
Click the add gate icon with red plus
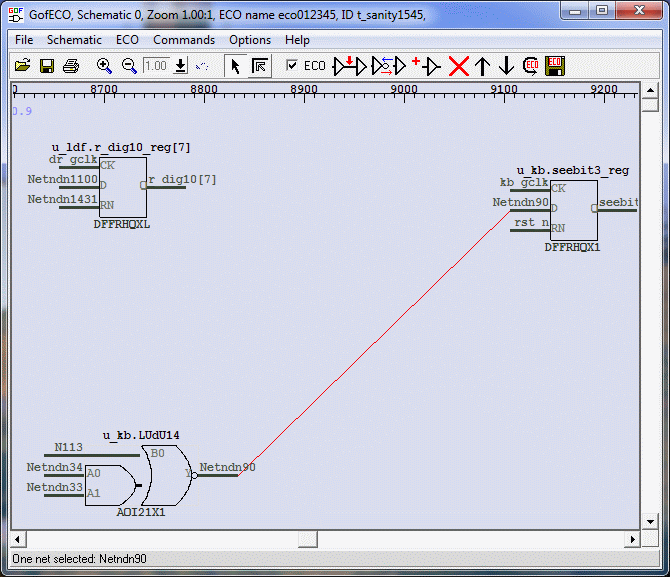[426, 66]
